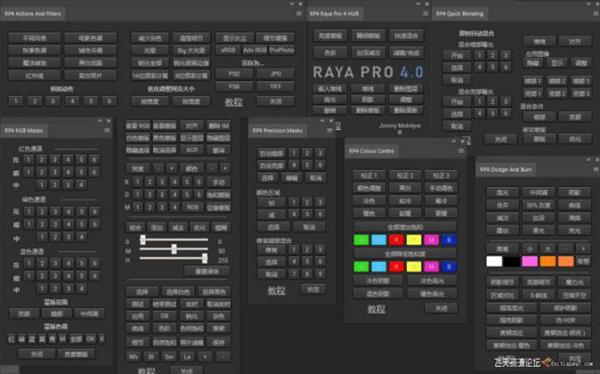Screen dimensions: 600x374
Task: Click the X button in RGB Masks bottom row
Action: 102,339
